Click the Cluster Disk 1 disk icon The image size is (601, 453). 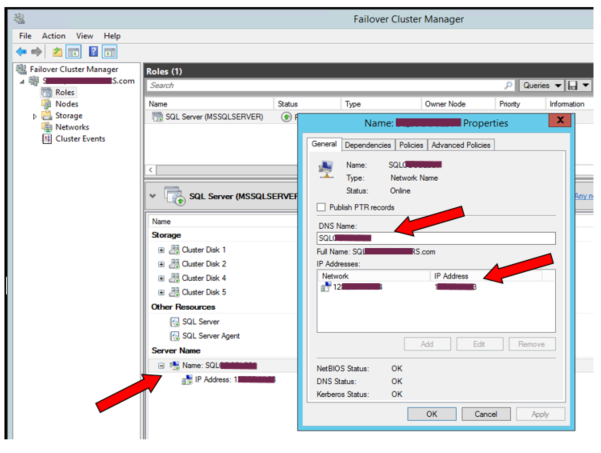pos(174,250)
